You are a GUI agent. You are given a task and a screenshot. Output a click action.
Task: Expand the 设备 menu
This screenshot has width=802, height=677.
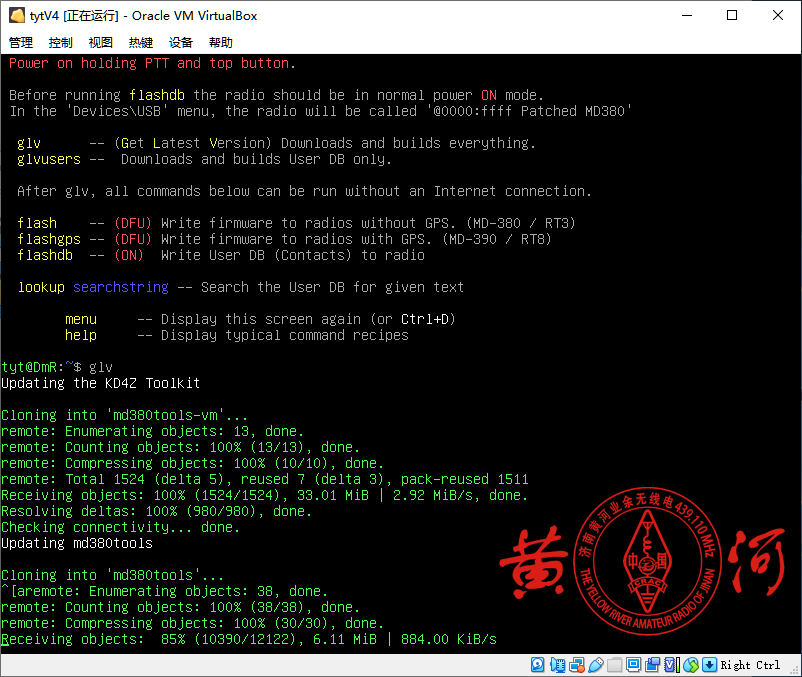181,43
